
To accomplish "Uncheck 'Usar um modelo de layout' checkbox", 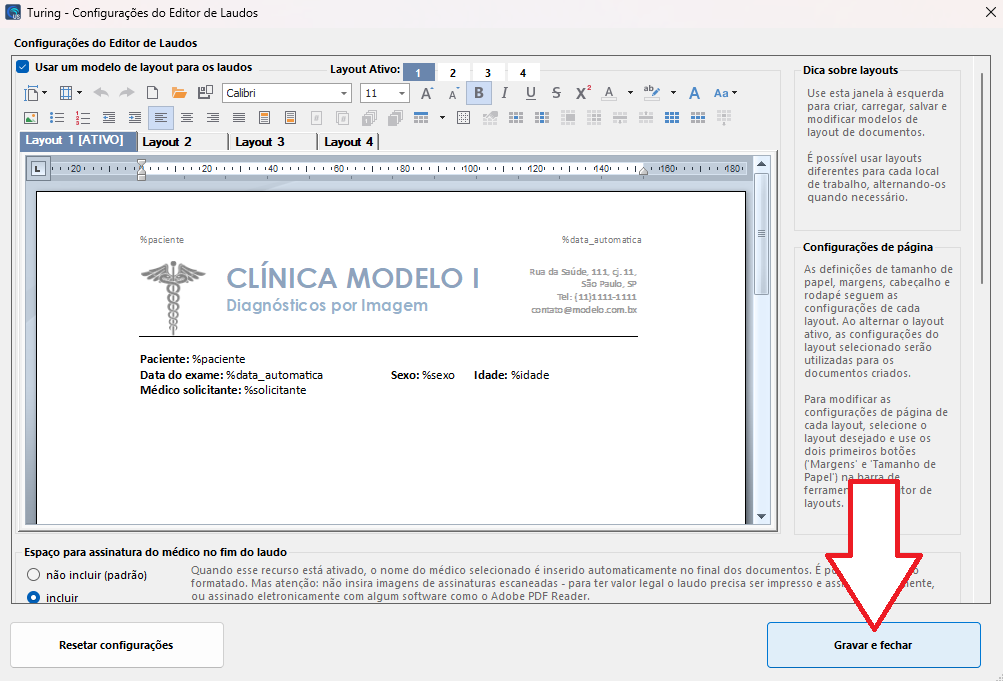I will pyautogui.click(x=23, y=67).
